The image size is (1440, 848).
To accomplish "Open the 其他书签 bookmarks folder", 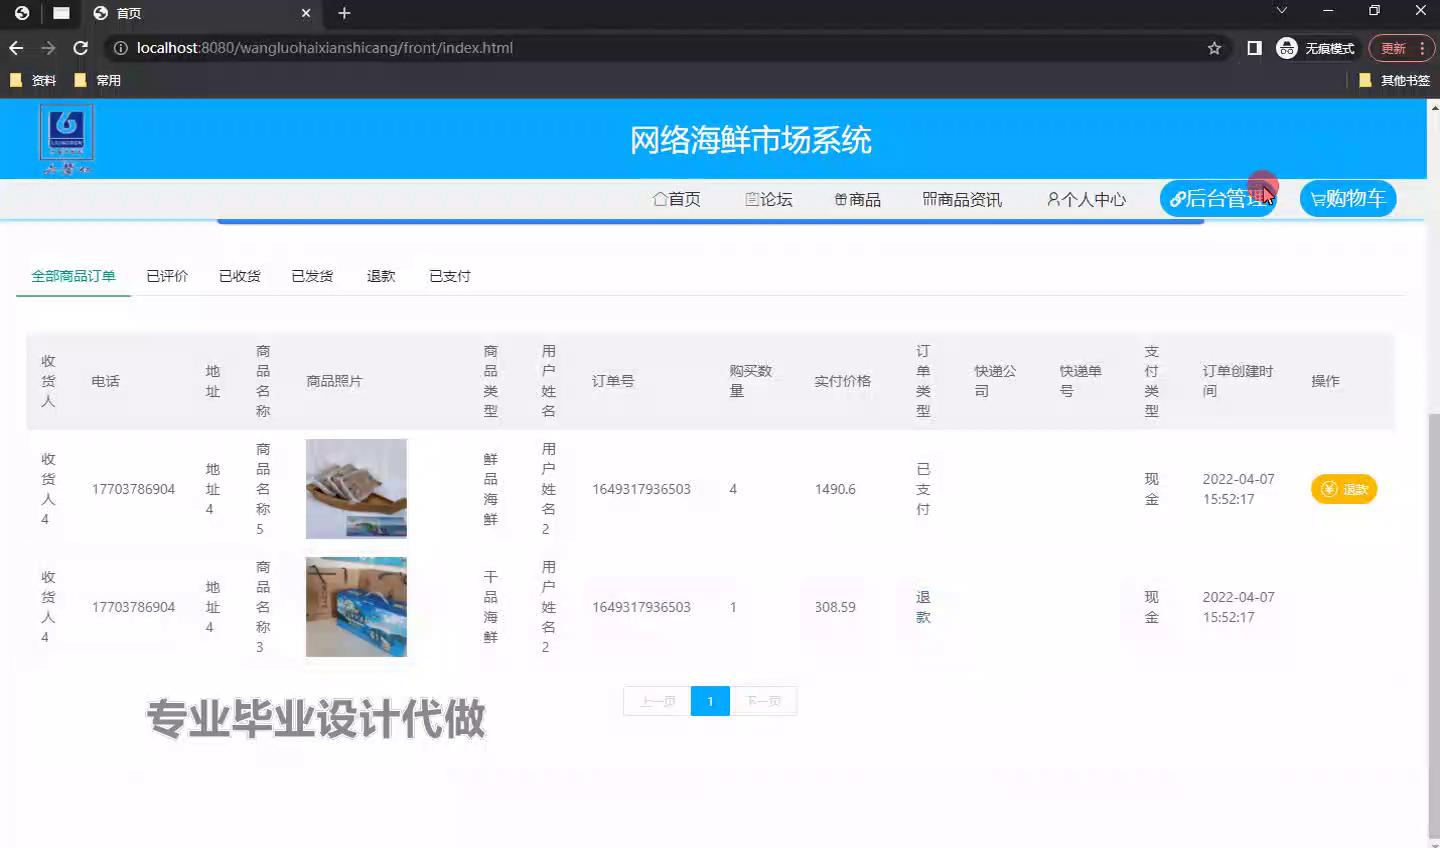I will tap(1394, 80).
